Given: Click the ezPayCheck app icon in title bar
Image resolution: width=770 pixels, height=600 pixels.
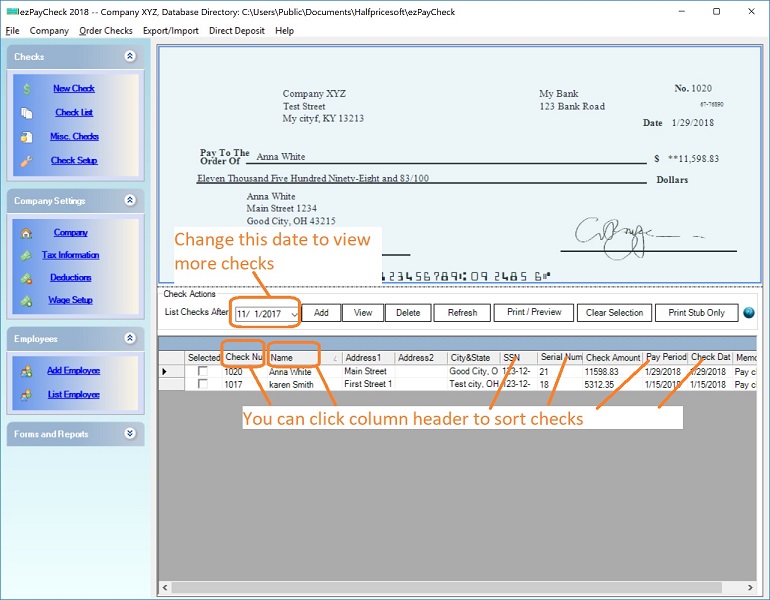Looking at the screenshot, I should (x=12, y=11).
